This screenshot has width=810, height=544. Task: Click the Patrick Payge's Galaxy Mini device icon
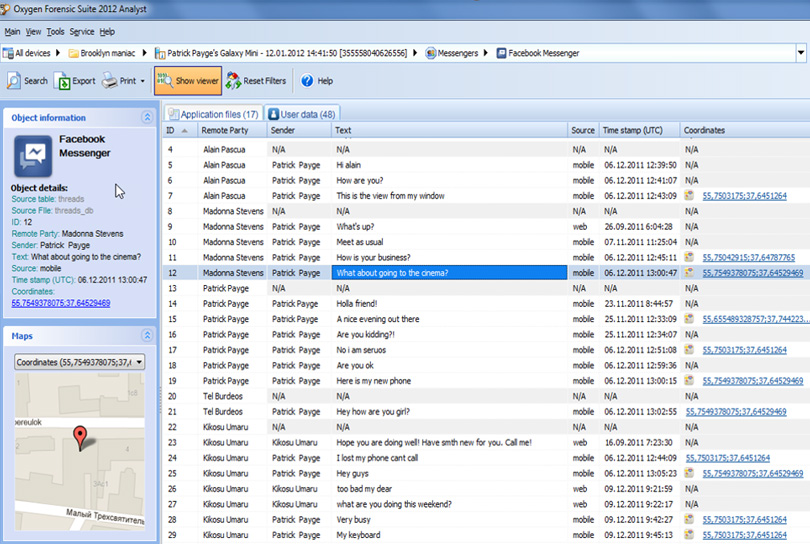160,53
